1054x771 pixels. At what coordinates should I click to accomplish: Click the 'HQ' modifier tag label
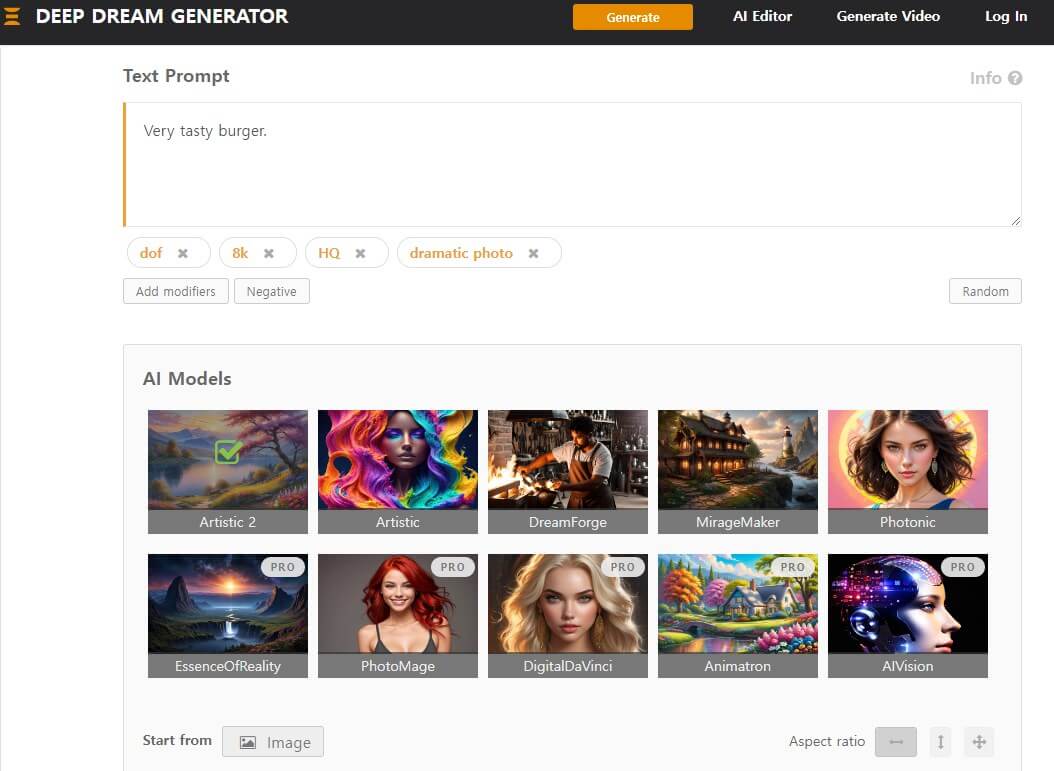point(329,253)
